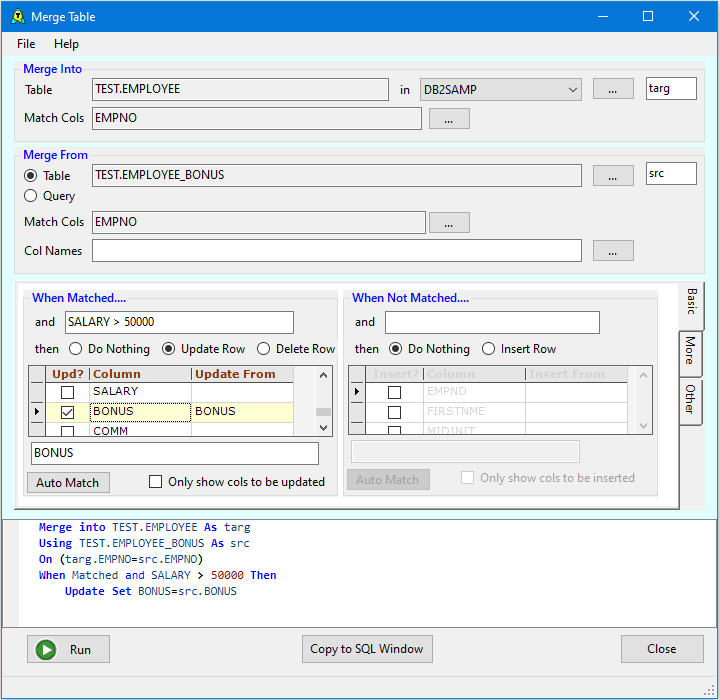Switch to the Other tab
The height and width of the screenshot is (700, 720).
click(690, 400)
